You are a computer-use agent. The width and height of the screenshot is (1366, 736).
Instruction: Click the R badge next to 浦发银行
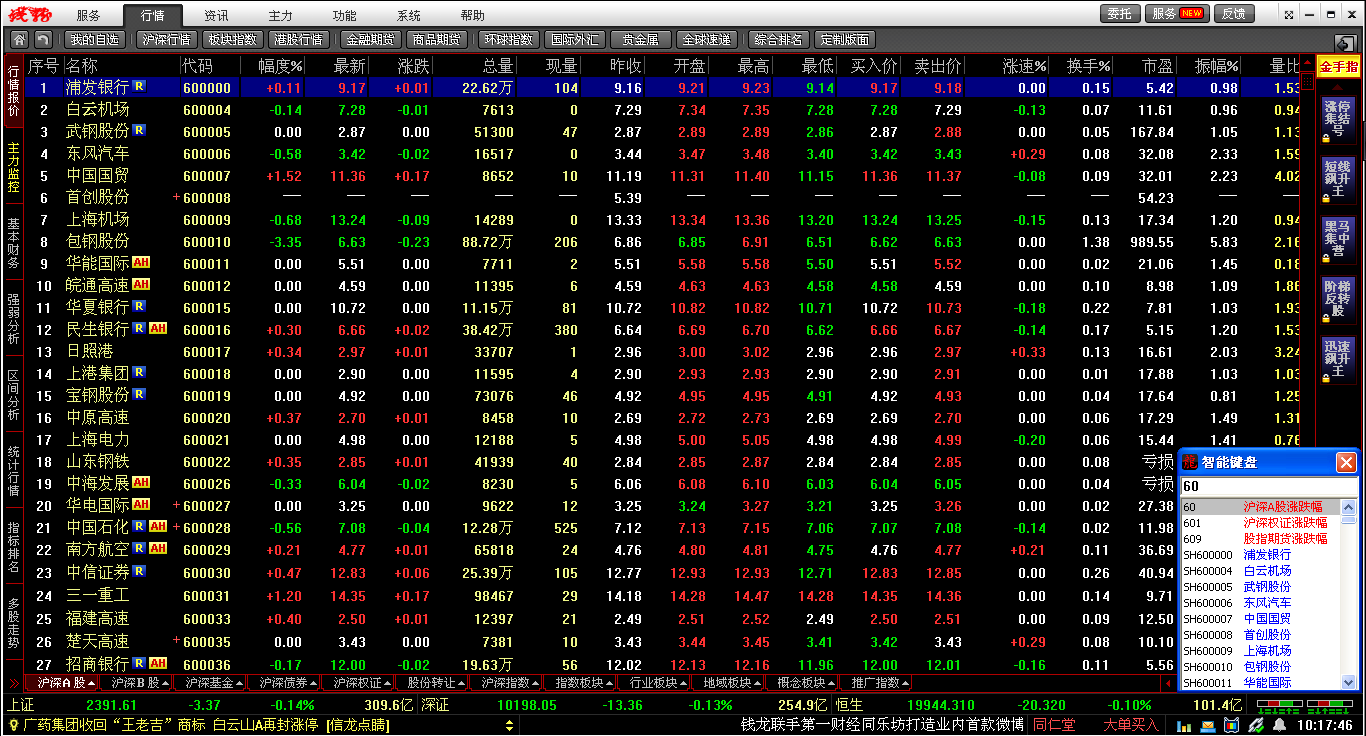coord(139,87)
